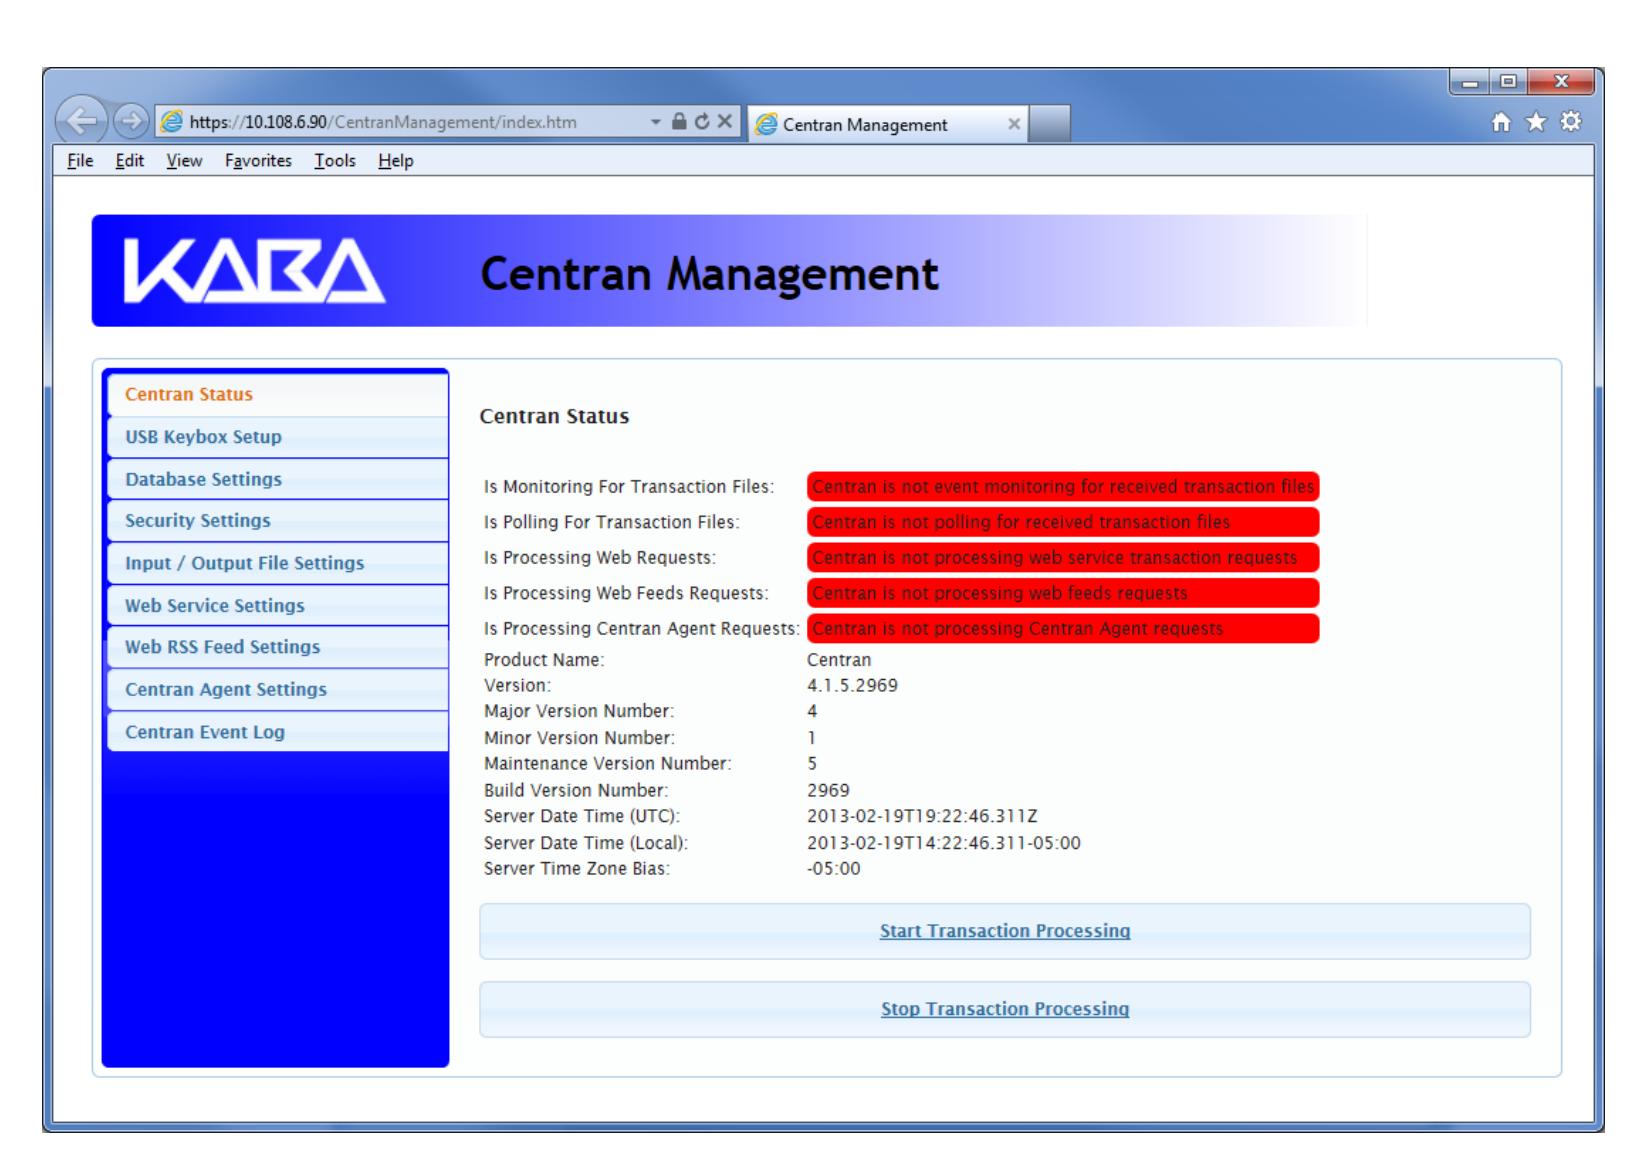
Task: Click Stop Transaction Processing link
Action: pos(1005,1009)
